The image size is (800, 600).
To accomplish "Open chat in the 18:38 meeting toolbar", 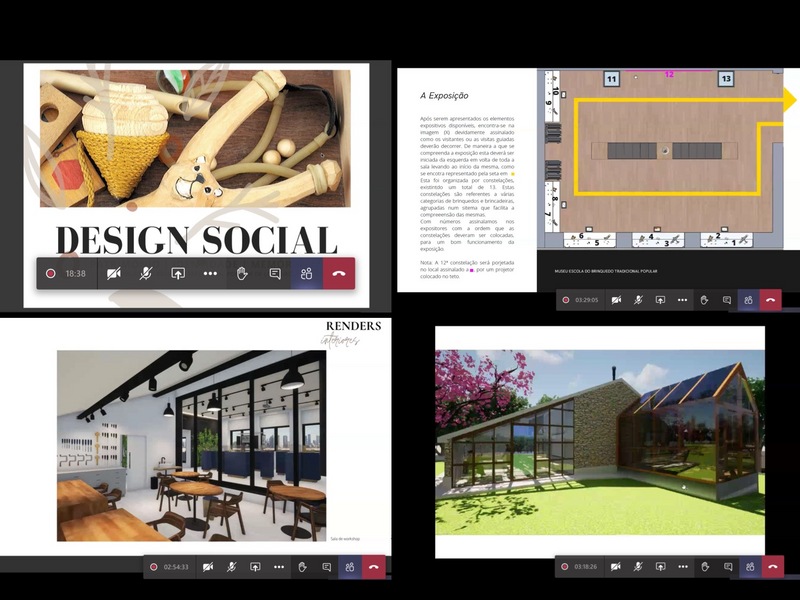I will 274,273.
